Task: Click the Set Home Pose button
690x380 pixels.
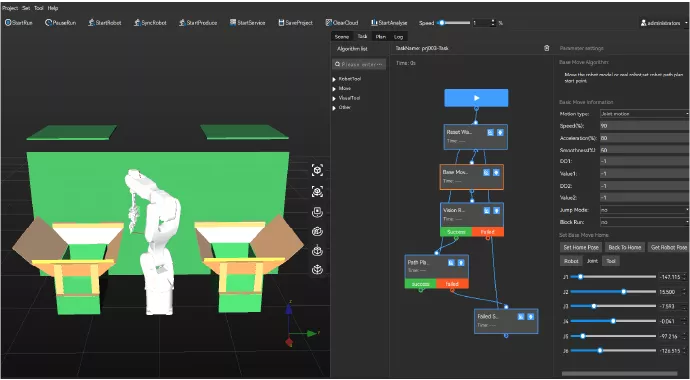Action: click(x=580, y=247)
